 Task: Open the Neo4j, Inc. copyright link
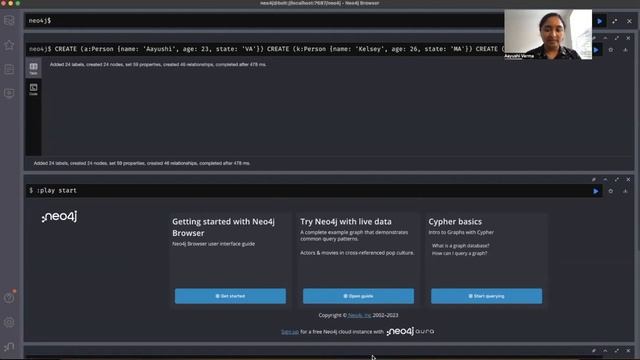360,315
